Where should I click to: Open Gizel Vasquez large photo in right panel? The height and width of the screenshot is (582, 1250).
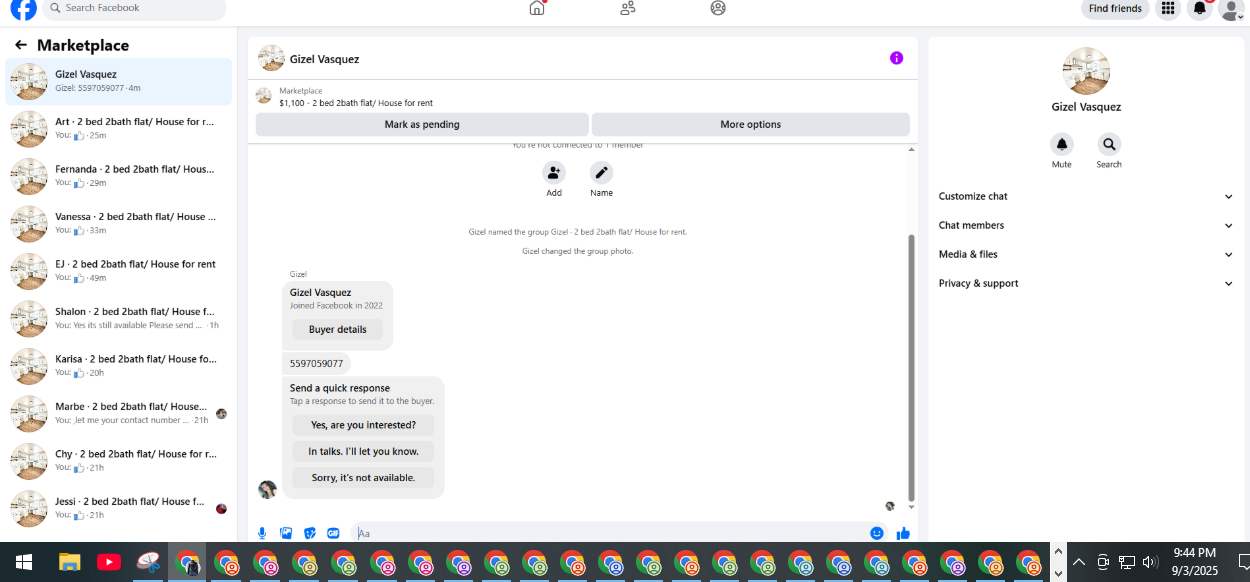1085,72
